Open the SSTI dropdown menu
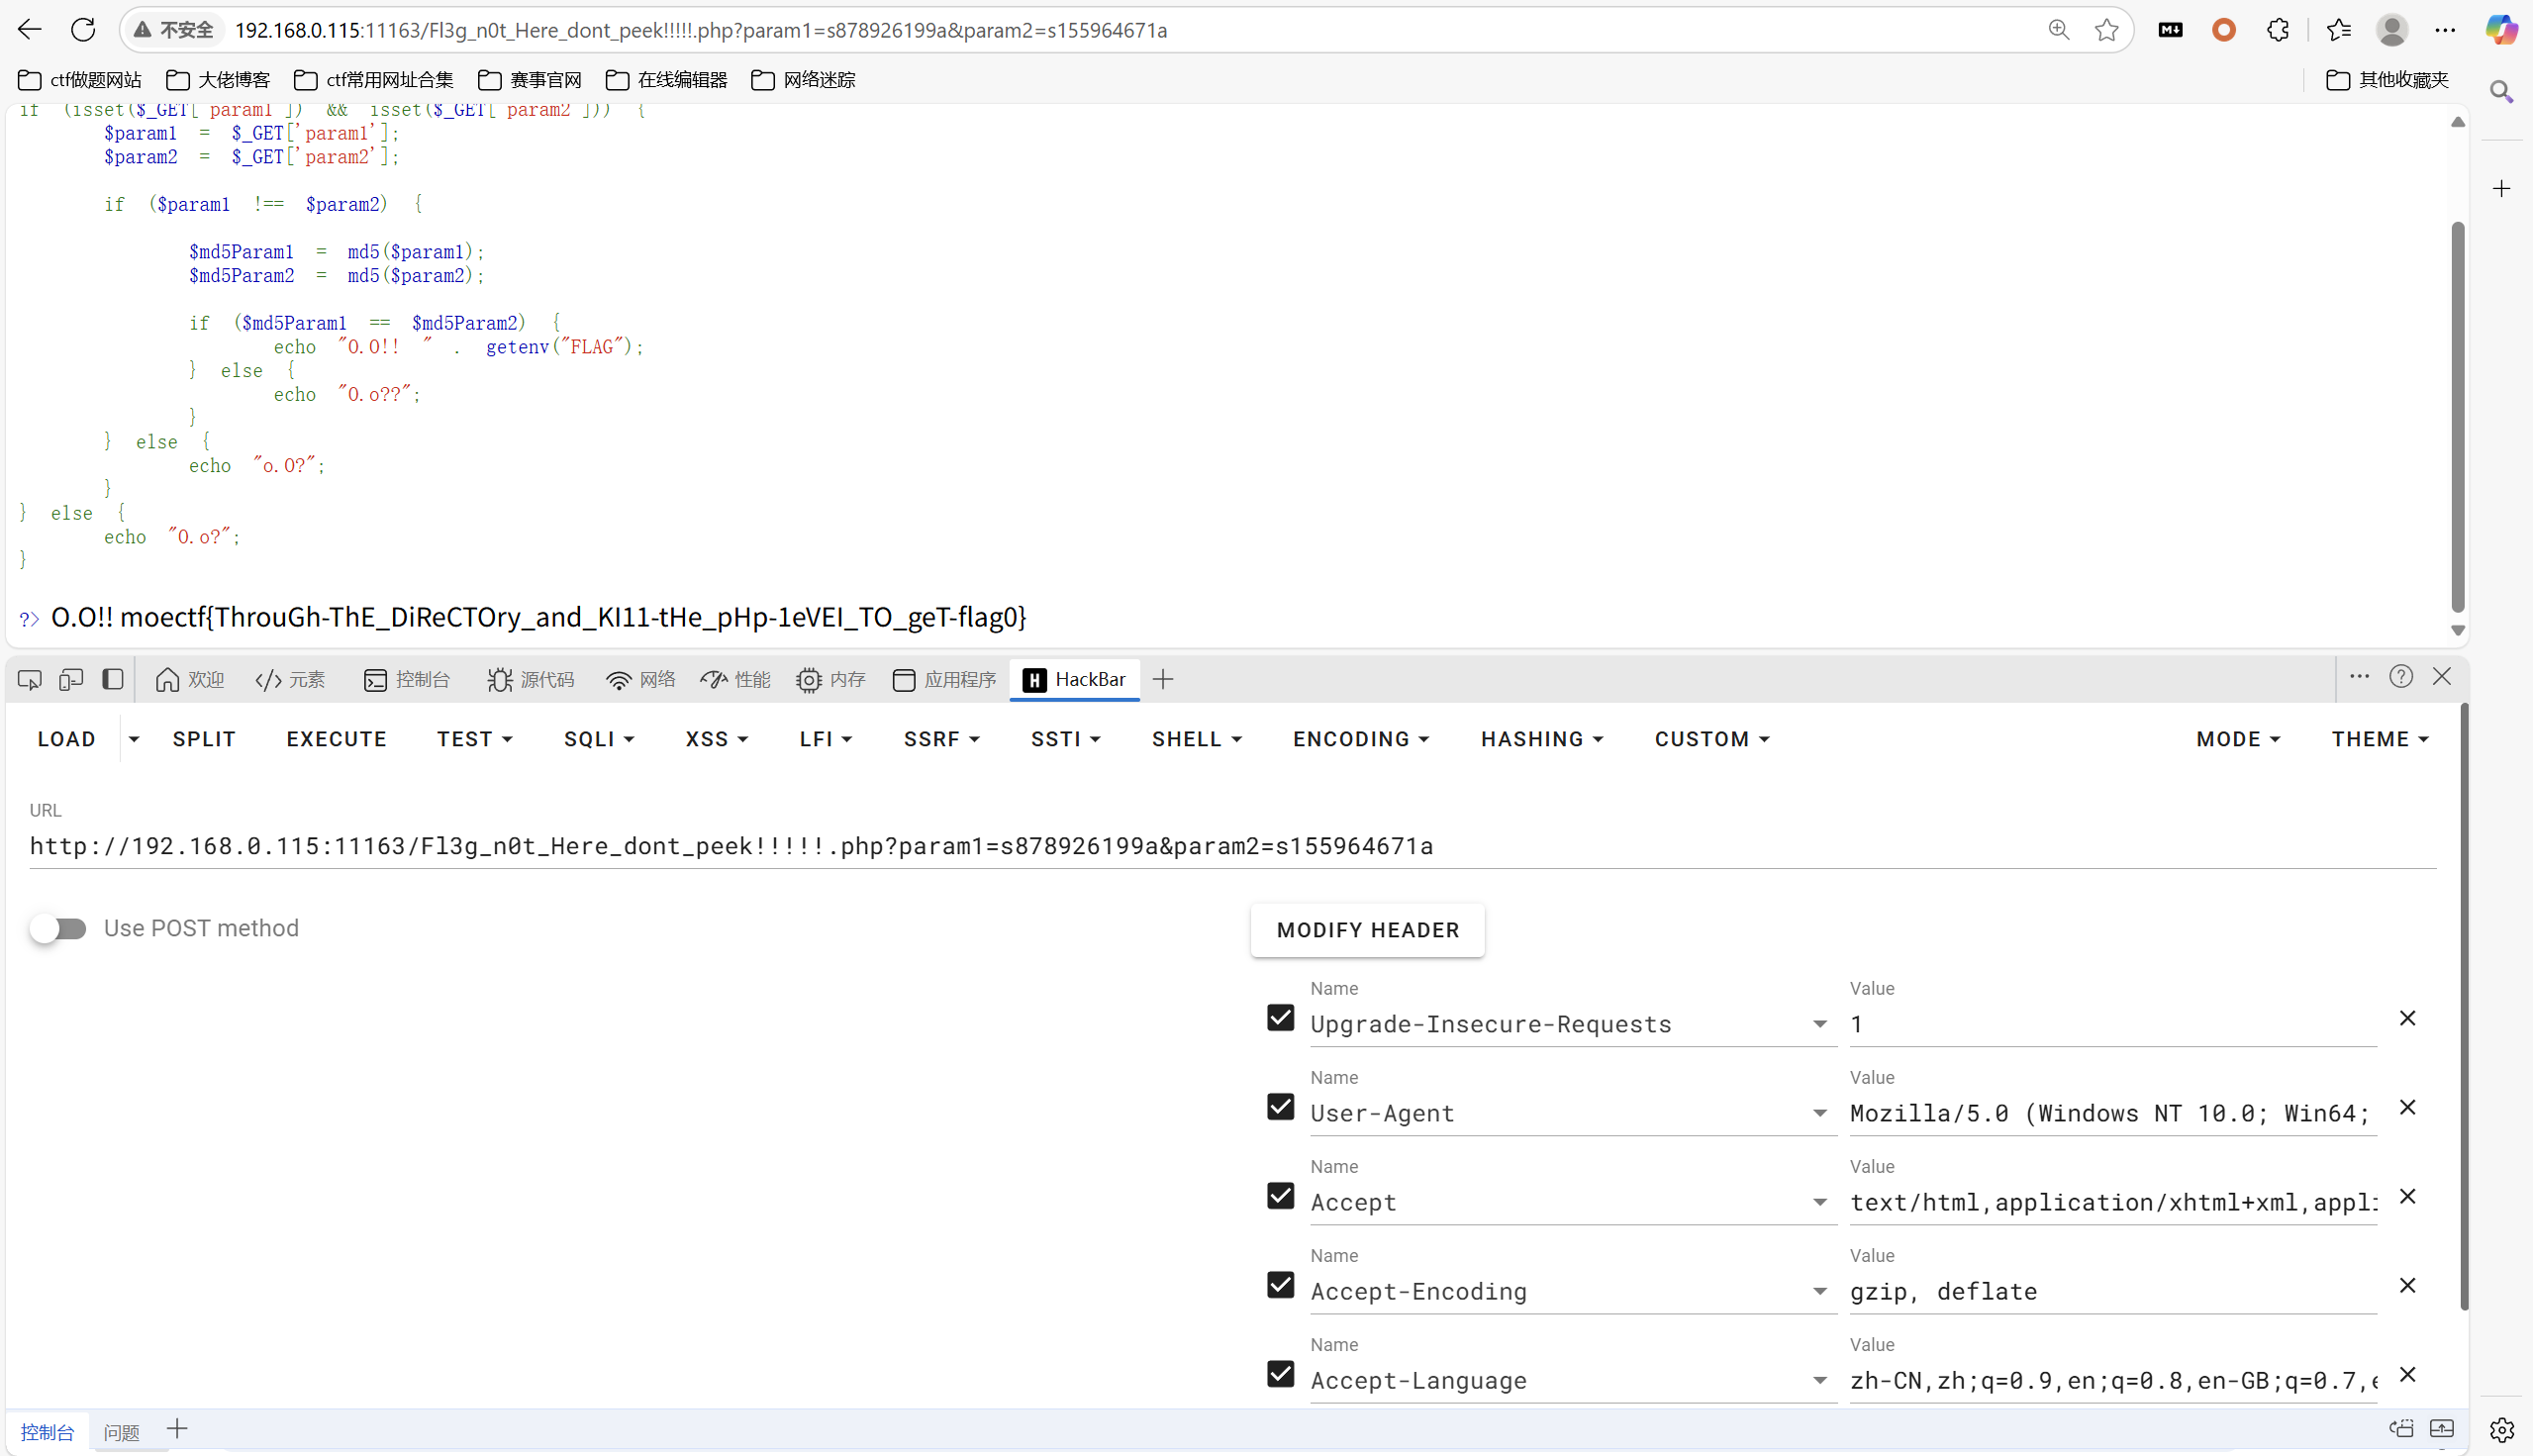 coord(1066,739)
